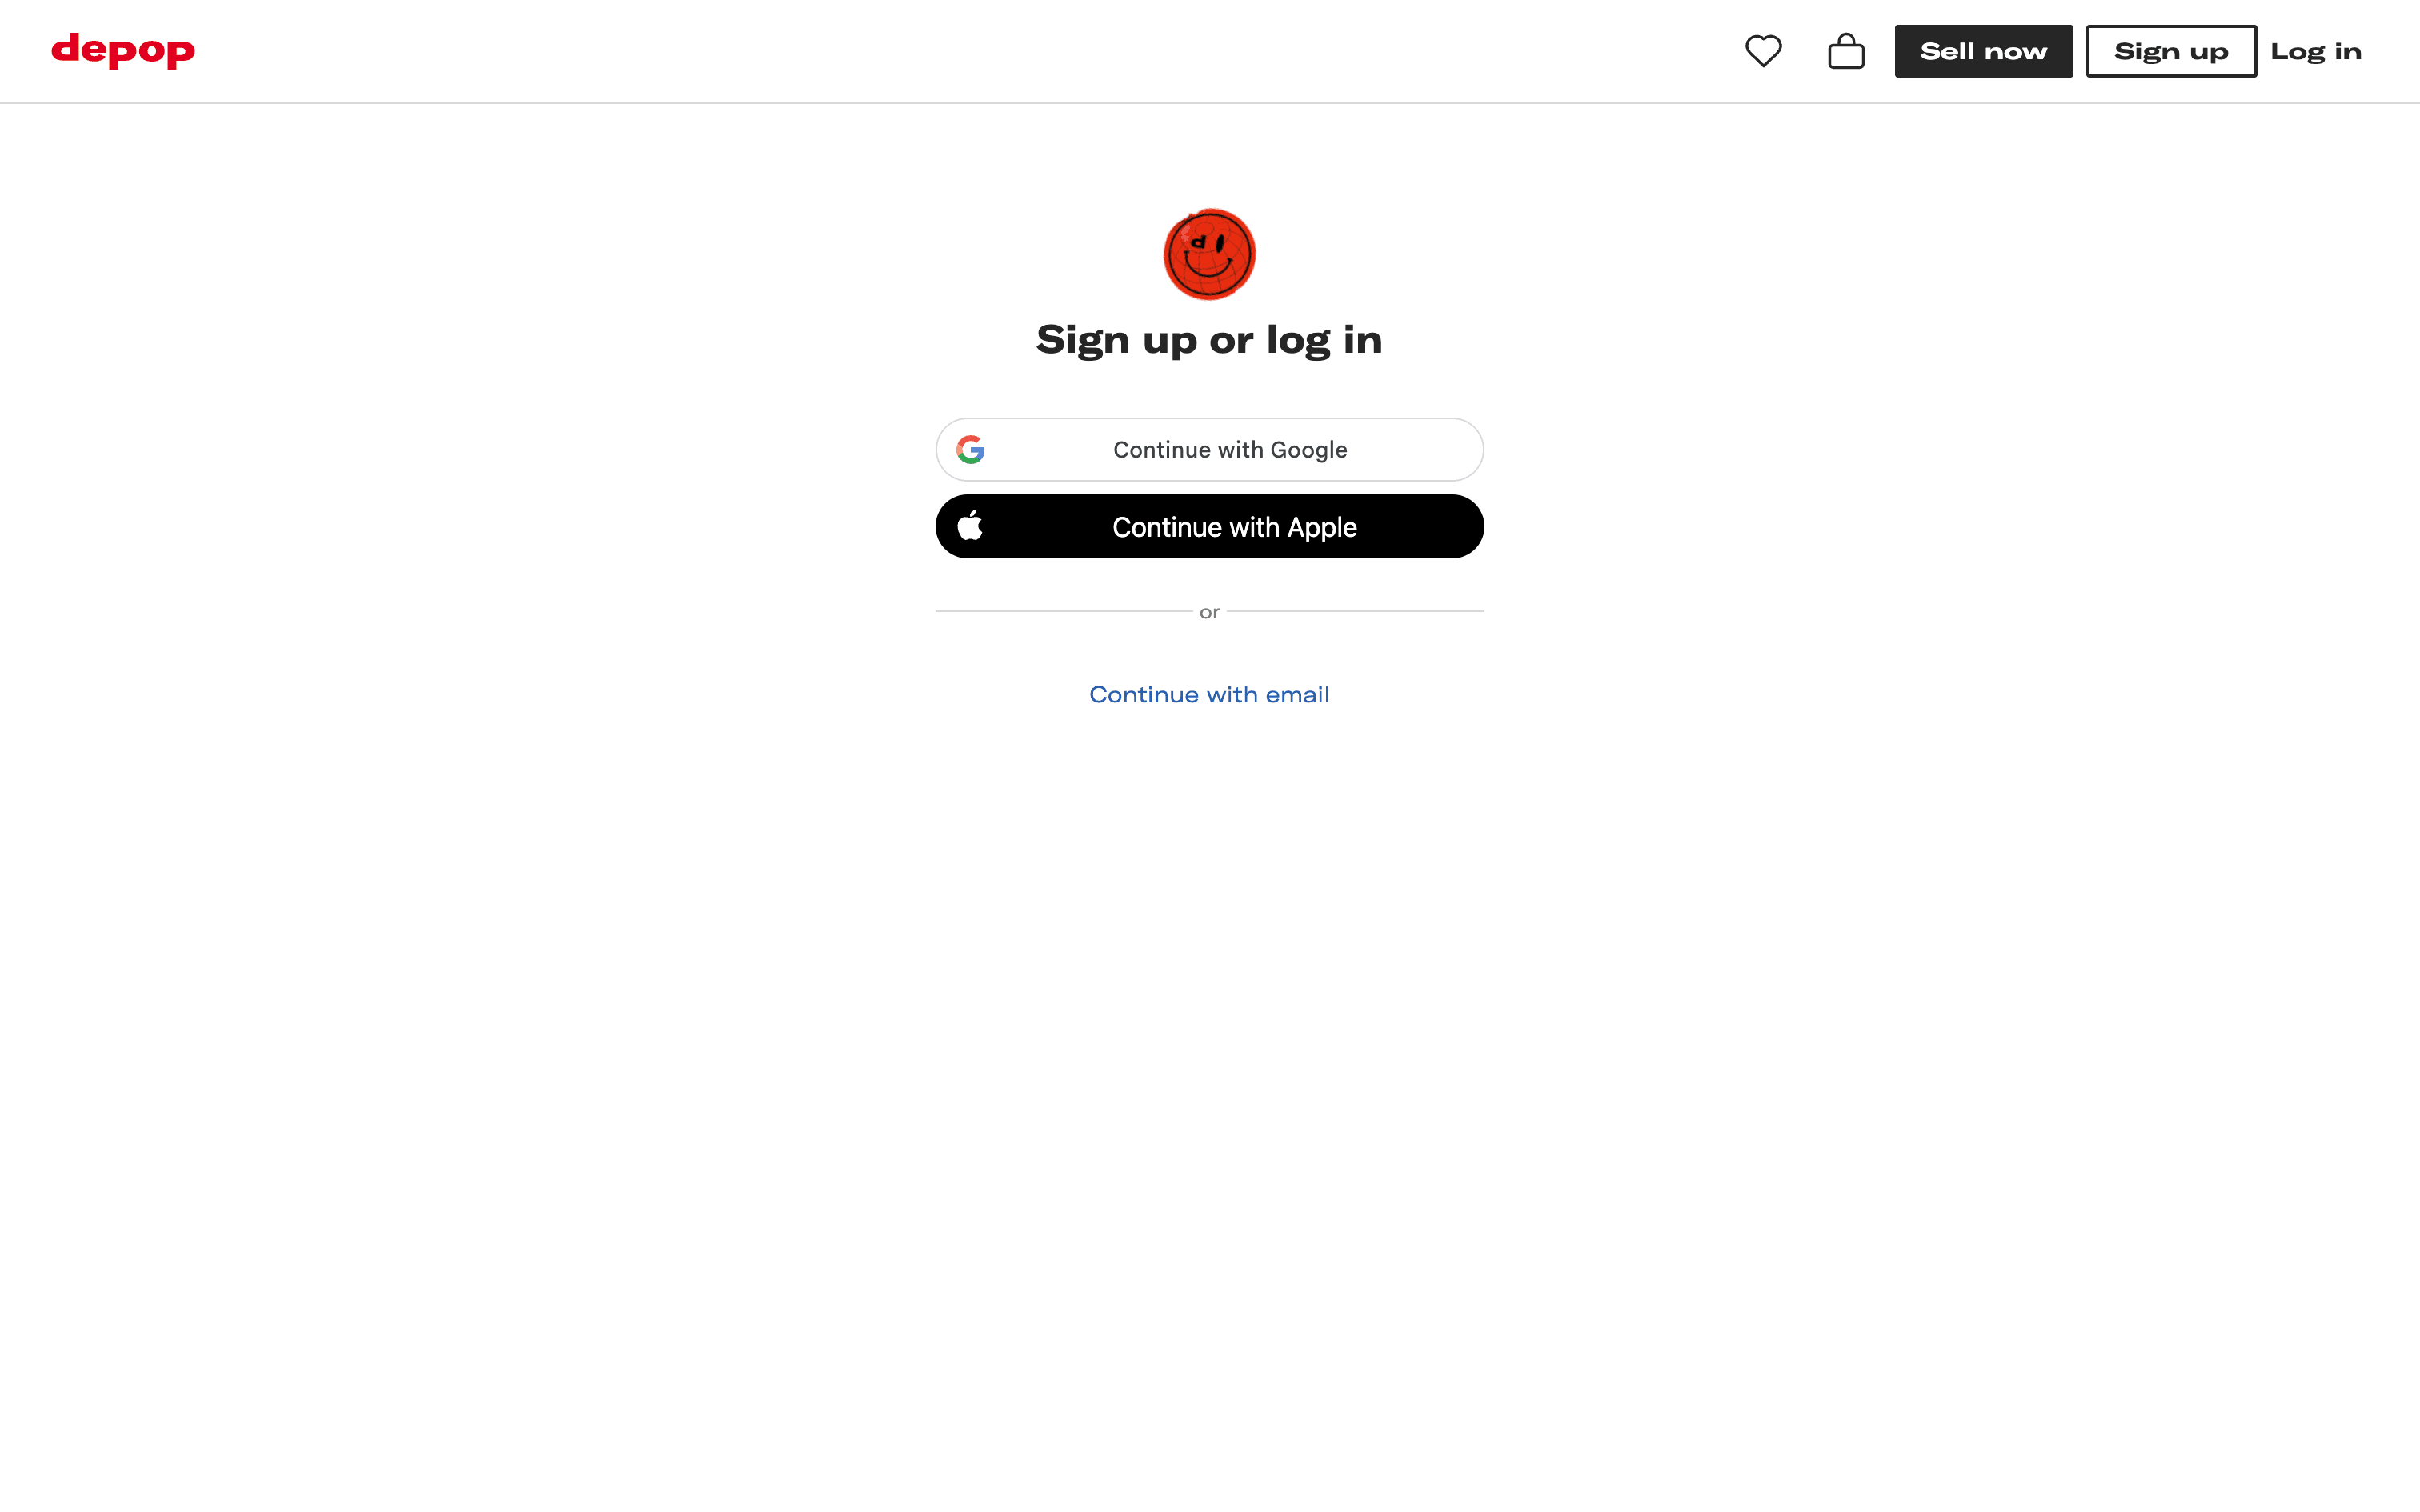Click the red smiley face Depop badge
This screenshot has width=2420, height=1512.
1209,254
